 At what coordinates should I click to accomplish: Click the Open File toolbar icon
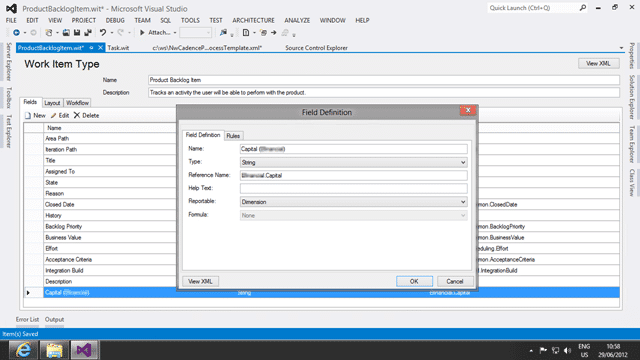[x=66, y=33]
